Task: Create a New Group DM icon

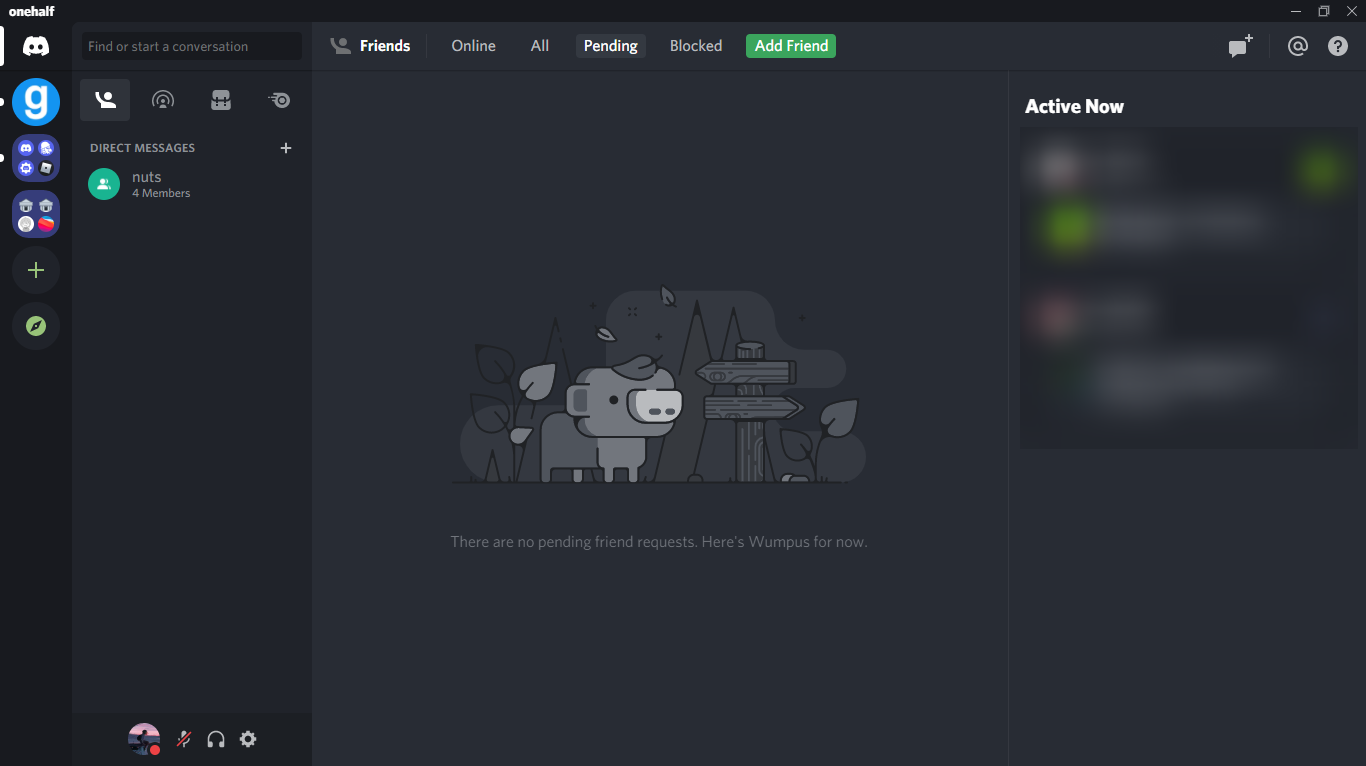Action: tap(1240, 46)
